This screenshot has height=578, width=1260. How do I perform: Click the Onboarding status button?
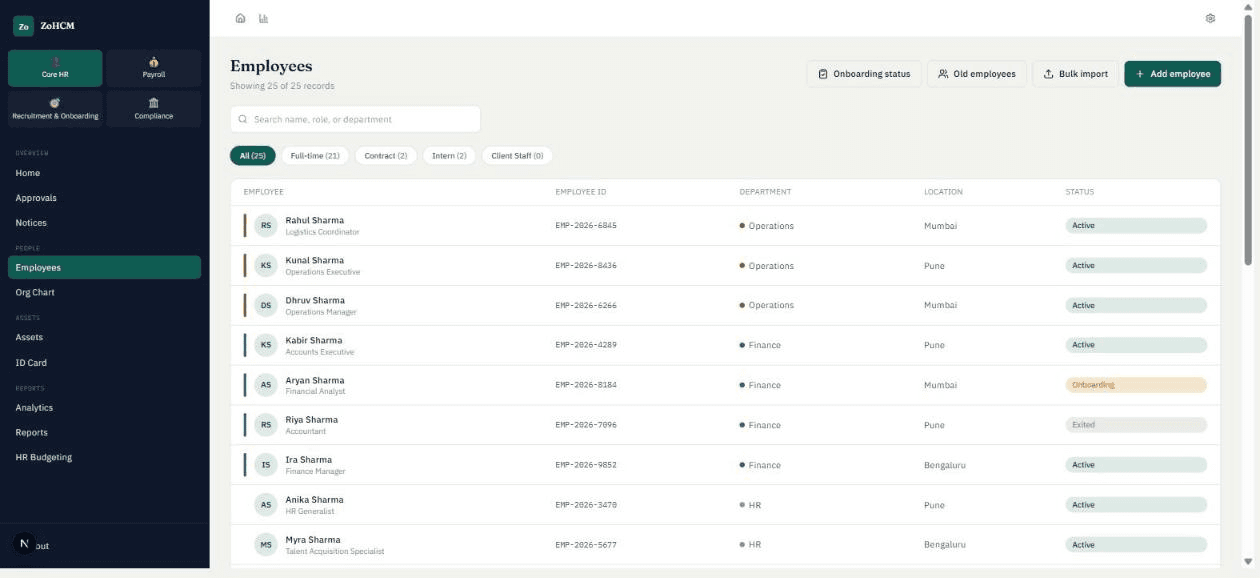pyautogui.click(x=864, y=74)
